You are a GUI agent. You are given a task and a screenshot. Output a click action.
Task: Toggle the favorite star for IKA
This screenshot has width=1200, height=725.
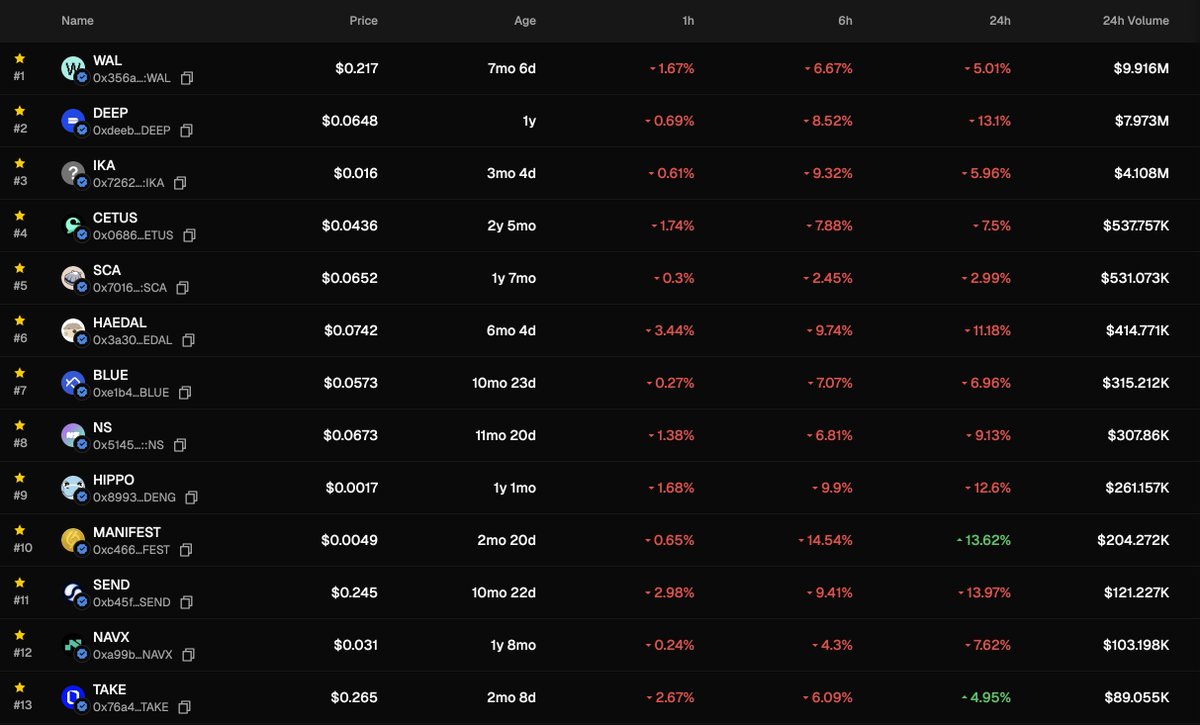pyautogui.click(x=20, y=164)
